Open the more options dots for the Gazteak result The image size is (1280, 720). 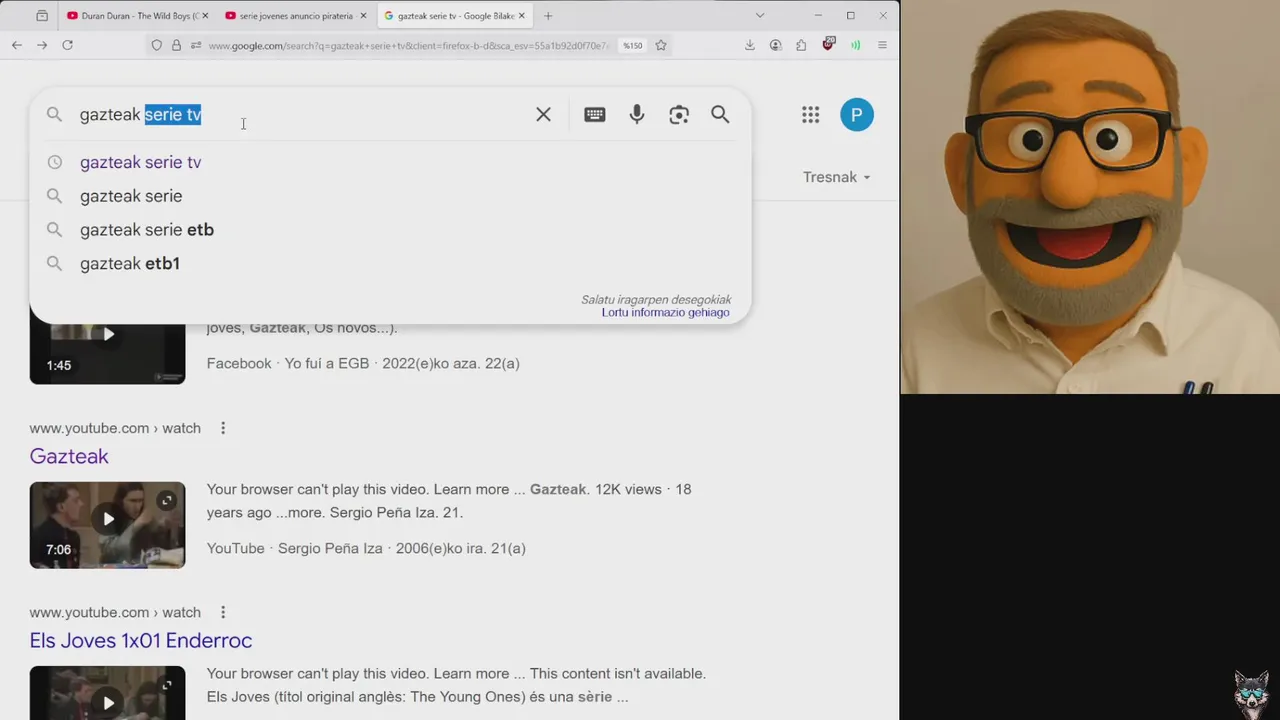pyautogui.click(x=223, y=428)
